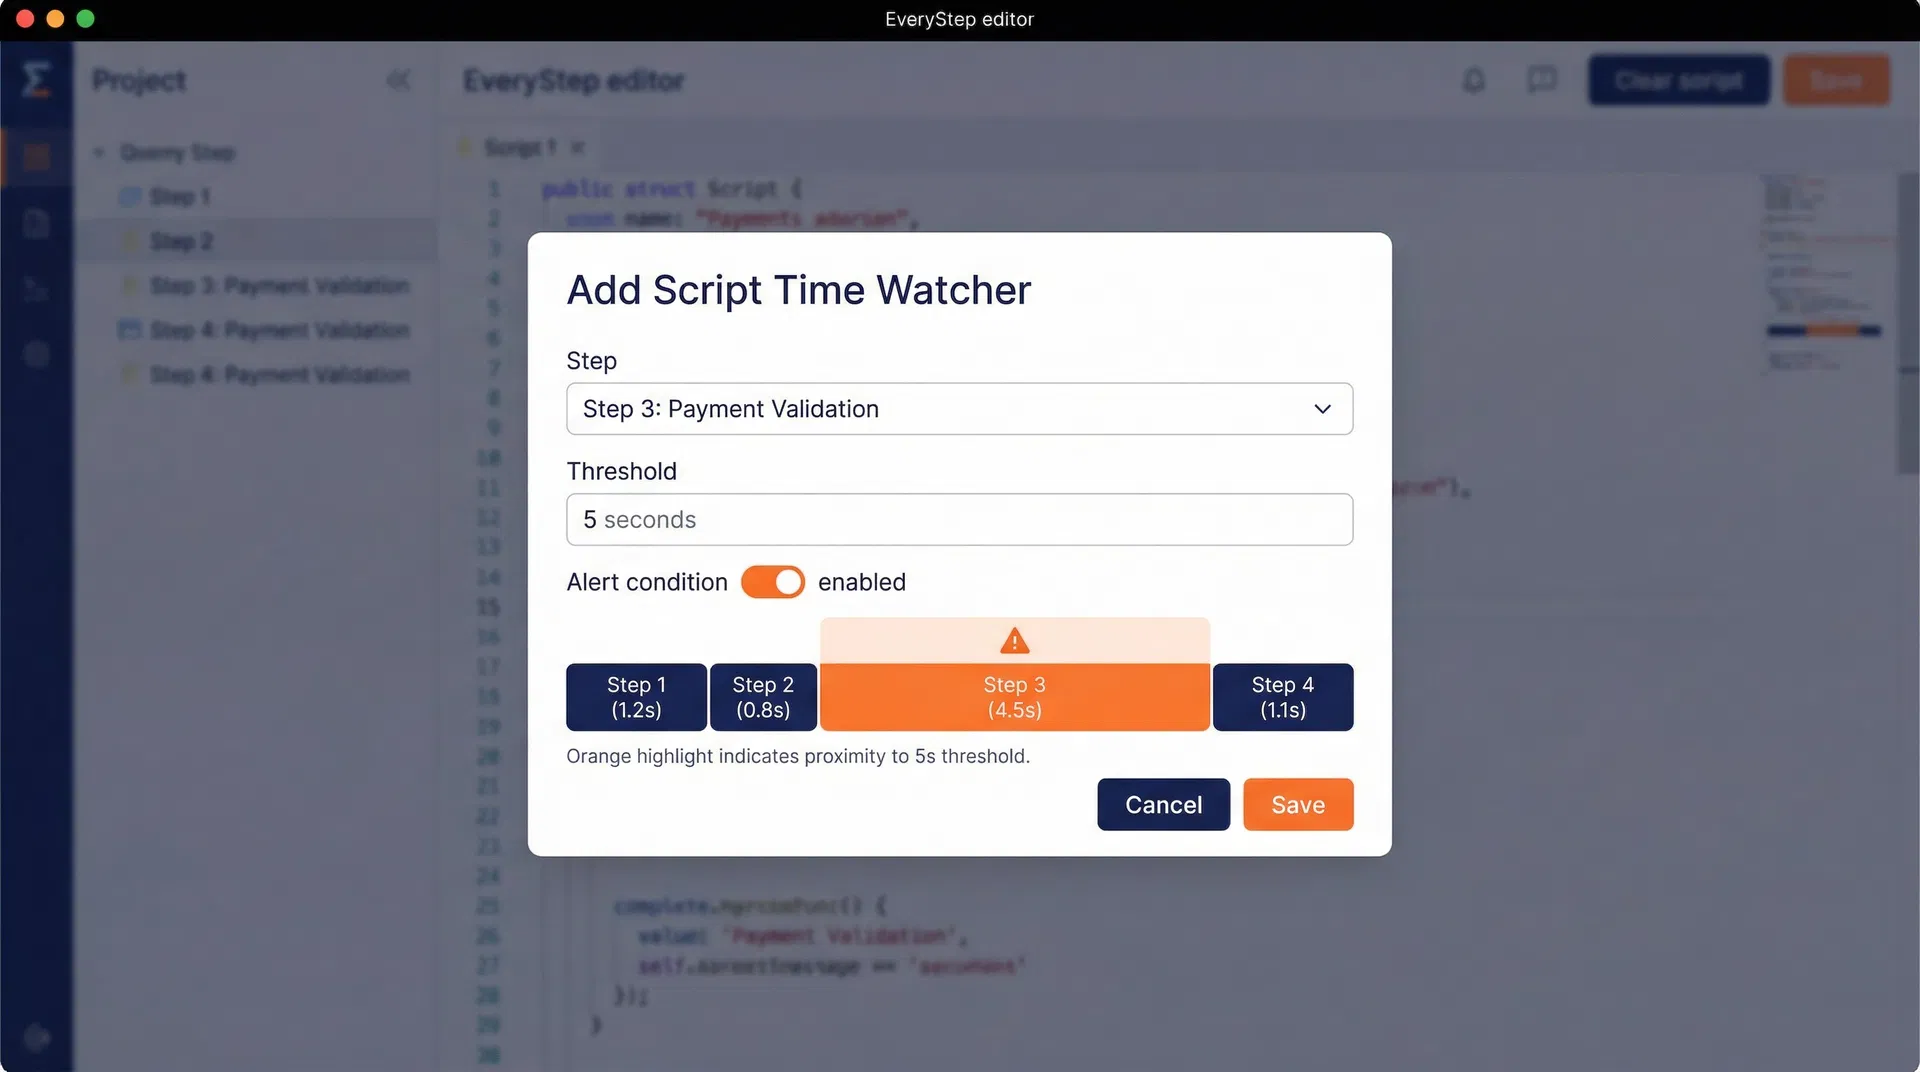Select the active editor icon in the sidebar
Viewport: 1920px width, 1072px height.
coord(37,156)
